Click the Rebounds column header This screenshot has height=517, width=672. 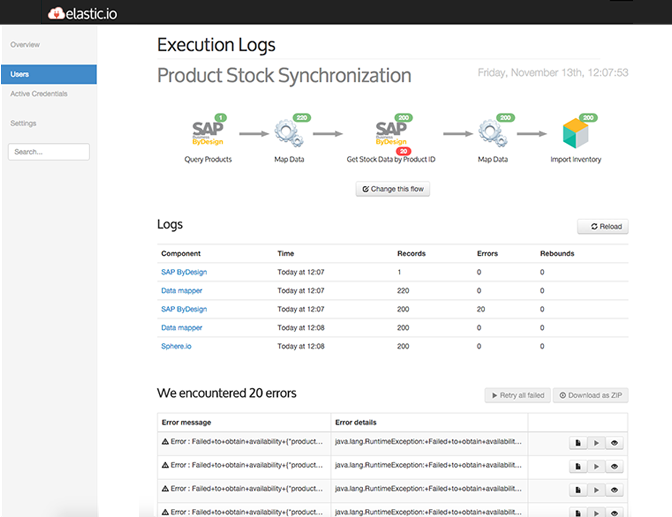coord(557,253)
